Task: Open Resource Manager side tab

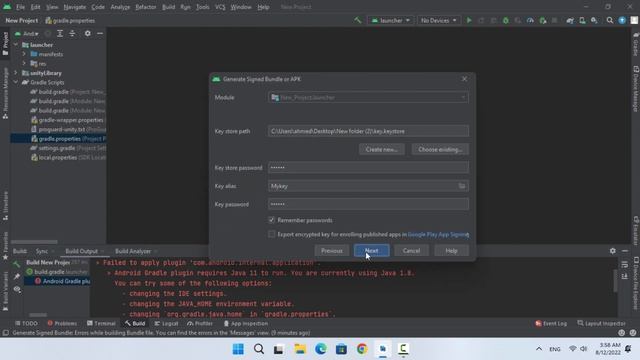Action: click(x=5, y=93)
